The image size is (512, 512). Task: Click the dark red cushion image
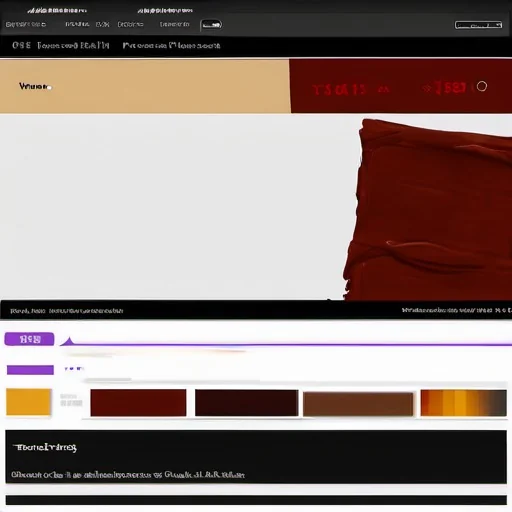click(428, 210)
